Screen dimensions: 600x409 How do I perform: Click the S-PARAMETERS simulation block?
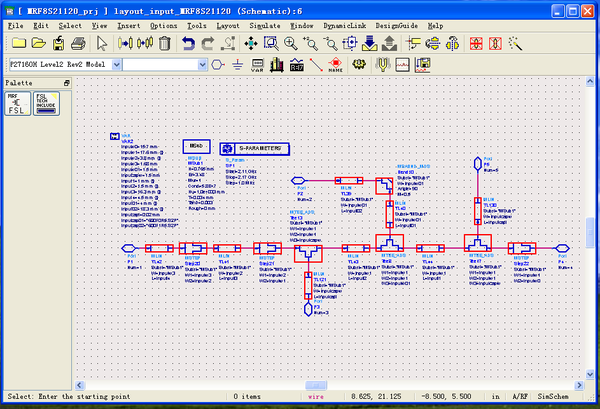point(255,148)
